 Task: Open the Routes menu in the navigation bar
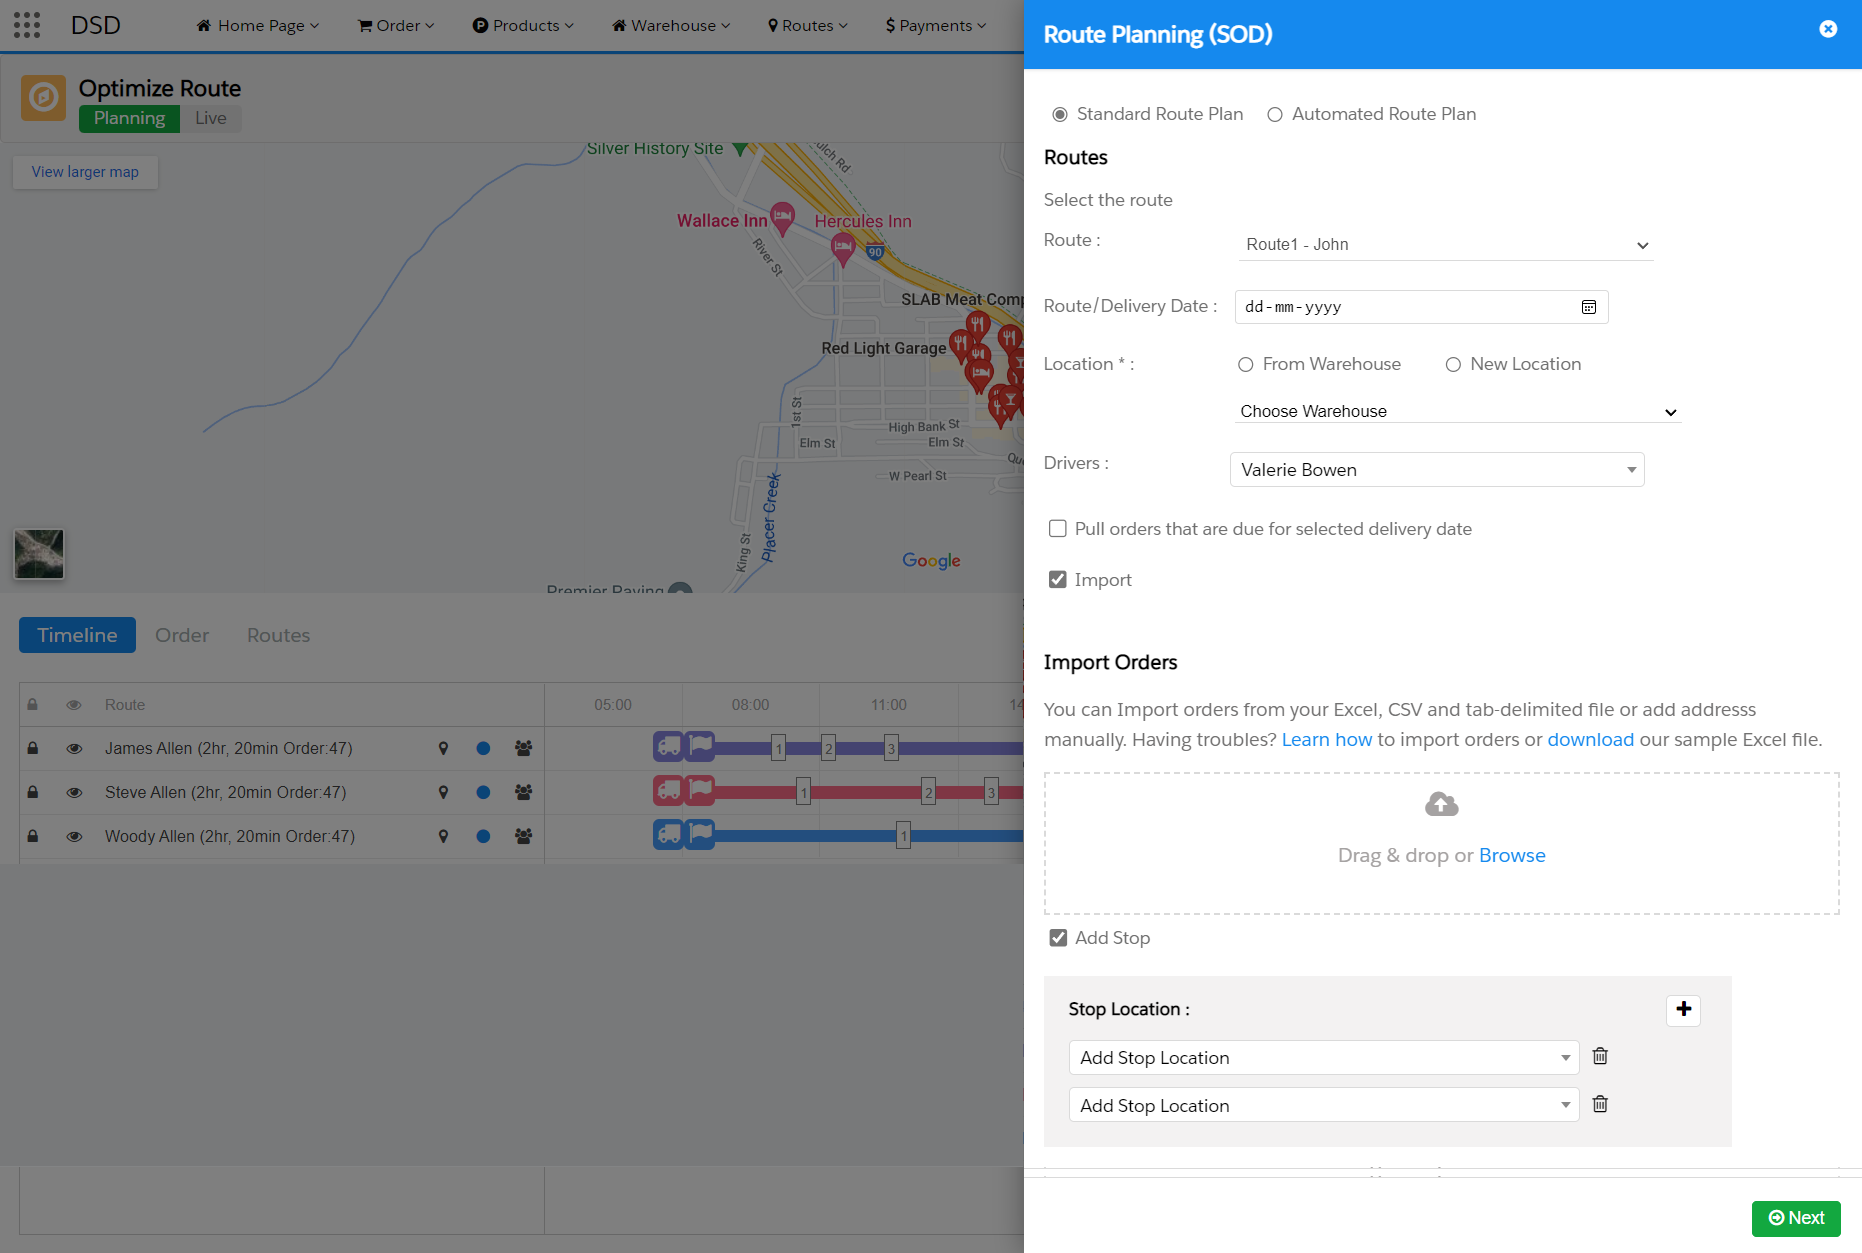(807, 25)
